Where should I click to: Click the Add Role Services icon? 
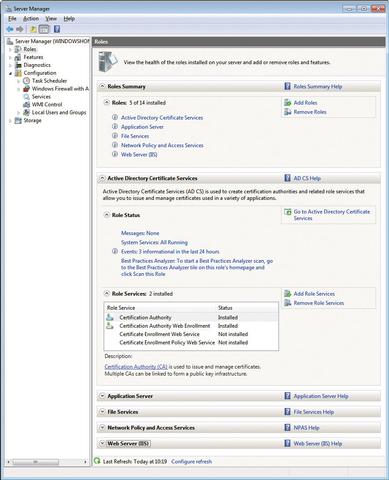pyautogui.click(x=287, y=294)
